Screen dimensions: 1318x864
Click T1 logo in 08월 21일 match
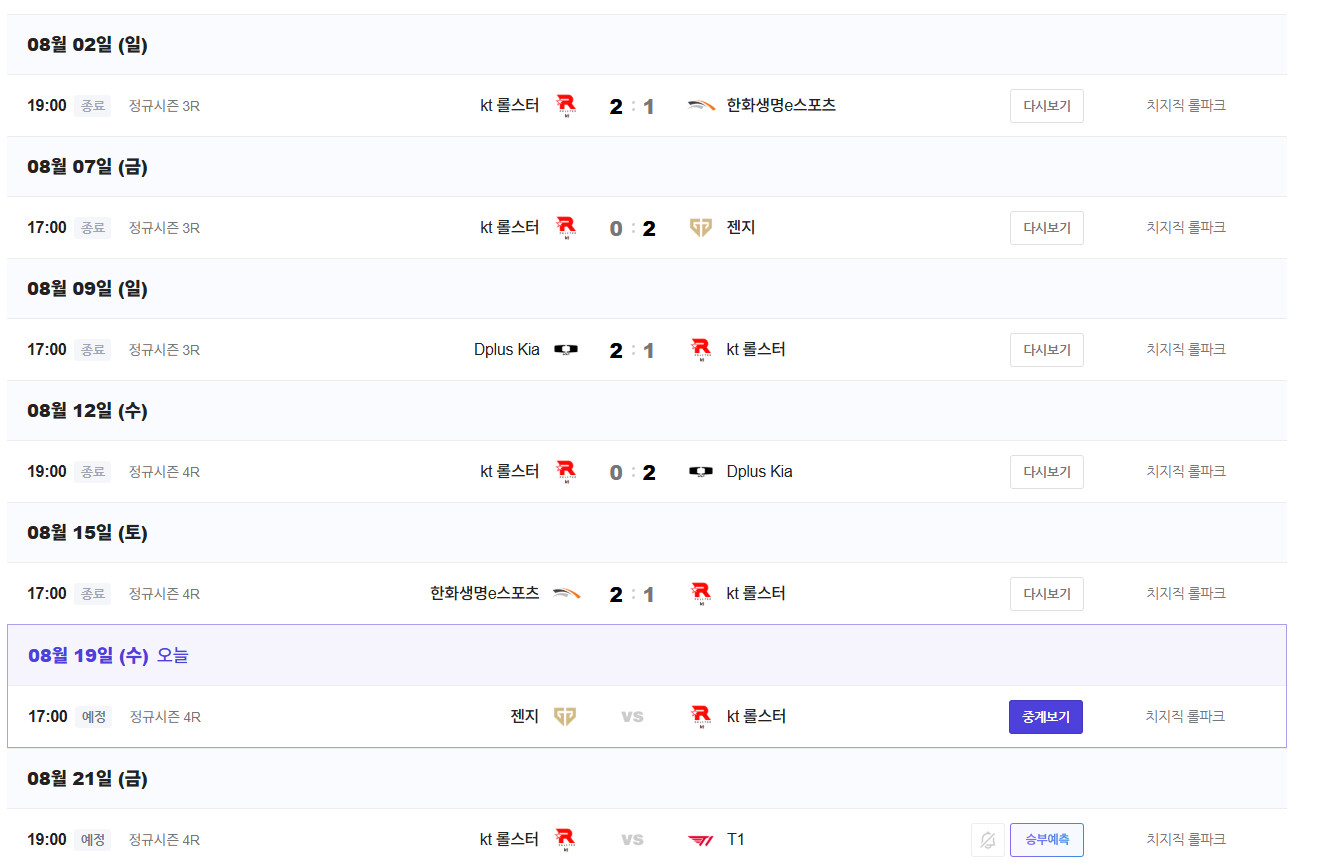pos(701,839)
